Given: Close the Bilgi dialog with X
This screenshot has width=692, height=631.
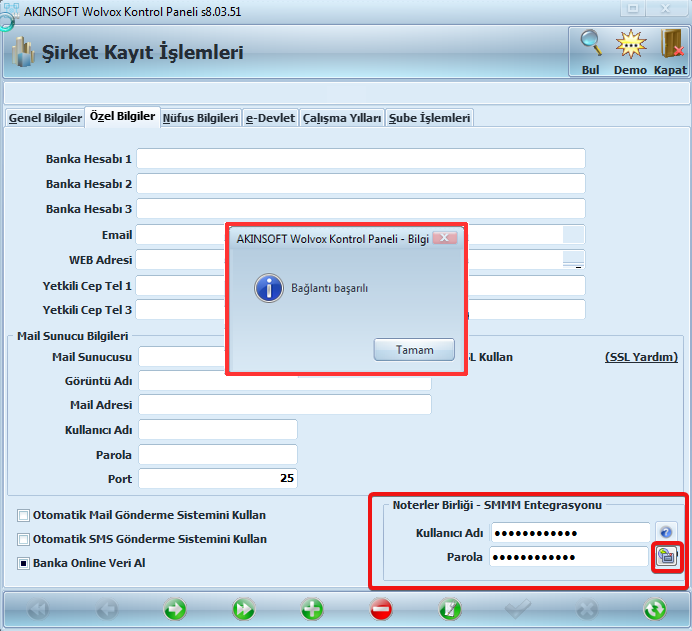Looking at the screenshot, I should click(x=445, y=238).
